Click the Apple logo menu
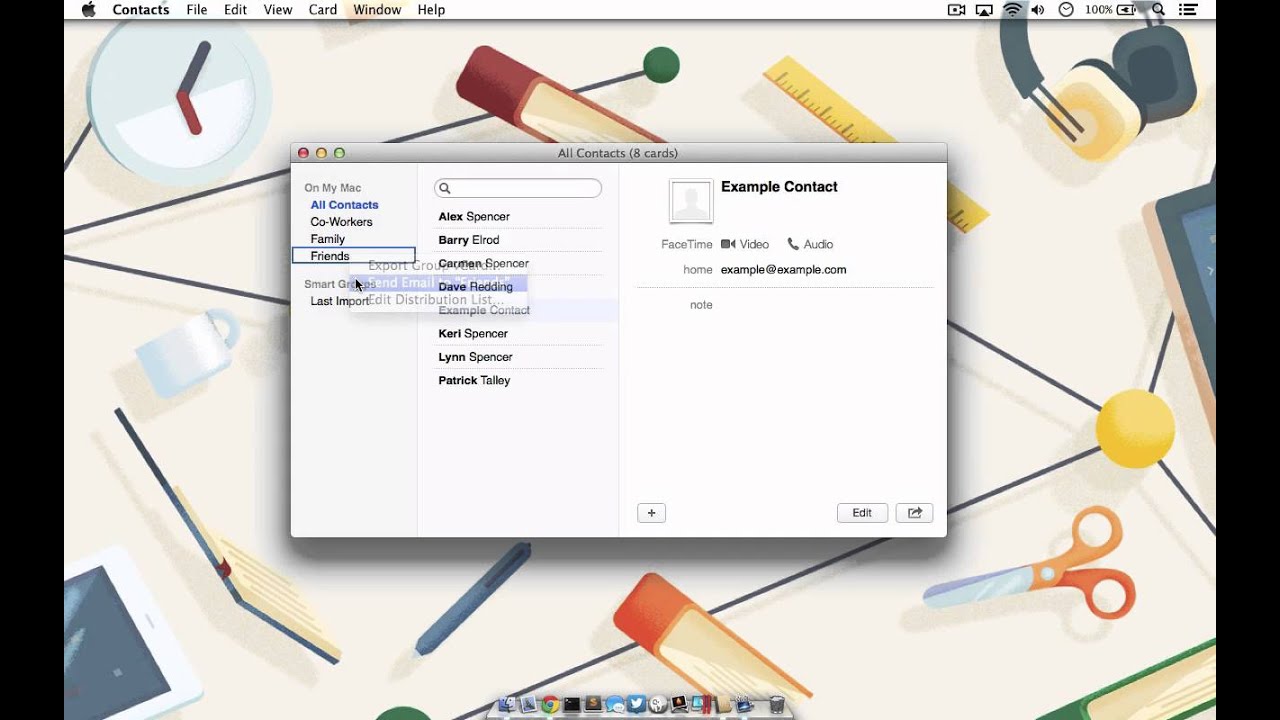The height and width of the screenshot is (720, 1280). (88, 9)
